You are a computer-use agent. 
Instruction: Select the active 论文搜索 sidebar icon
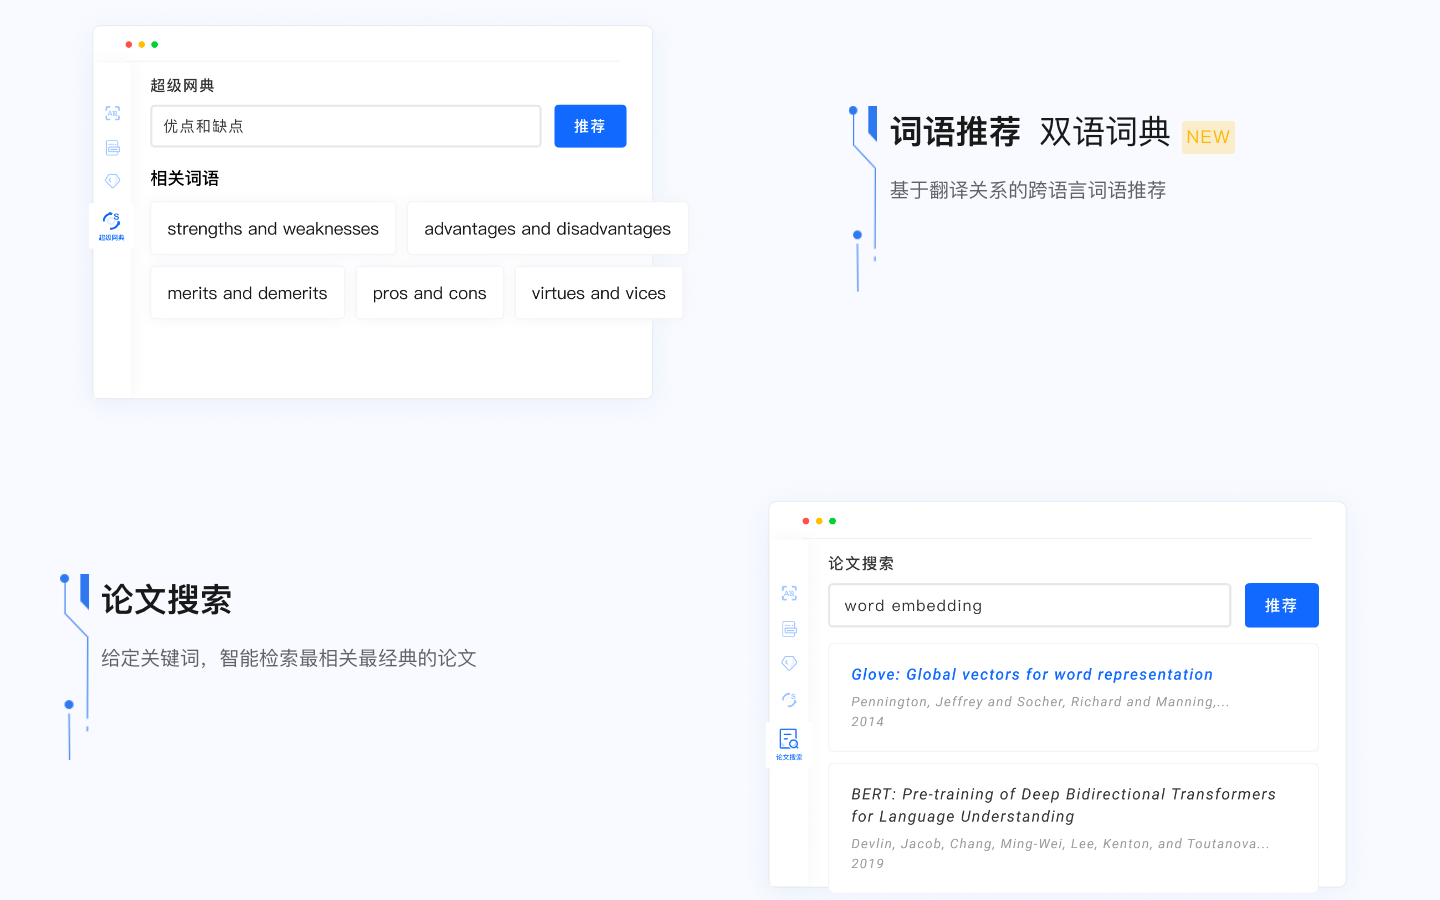coord(789,743)
